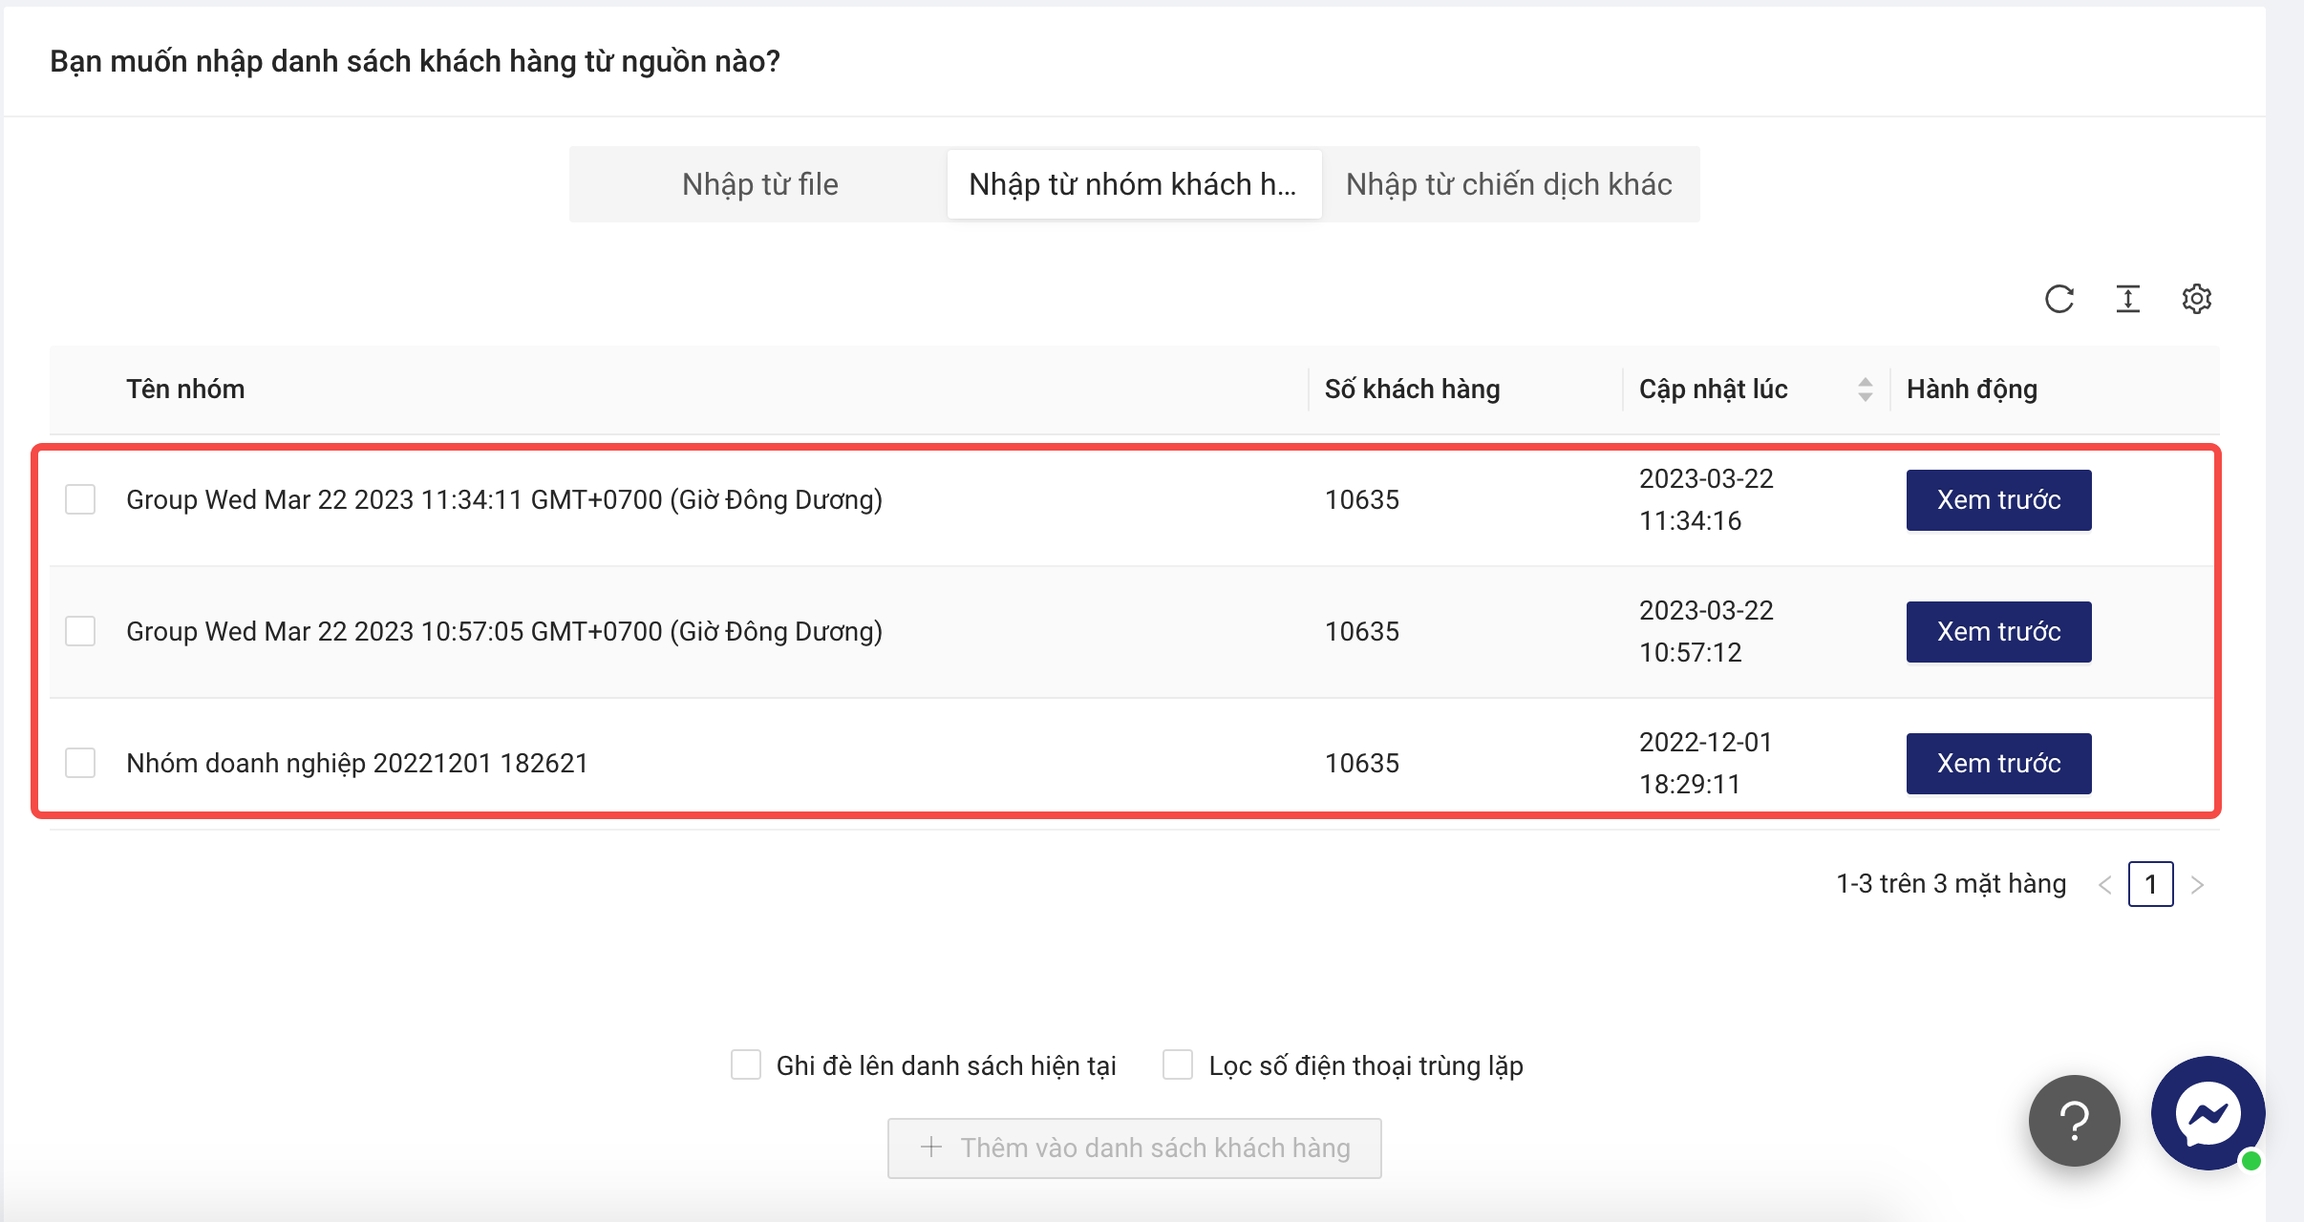The height and width of the screenshot is (1222, 2304).
Task: Check Nhóm doanh nghiệp 20221201 182621 row
Action: pyautogui.click(x=81, y=763)
